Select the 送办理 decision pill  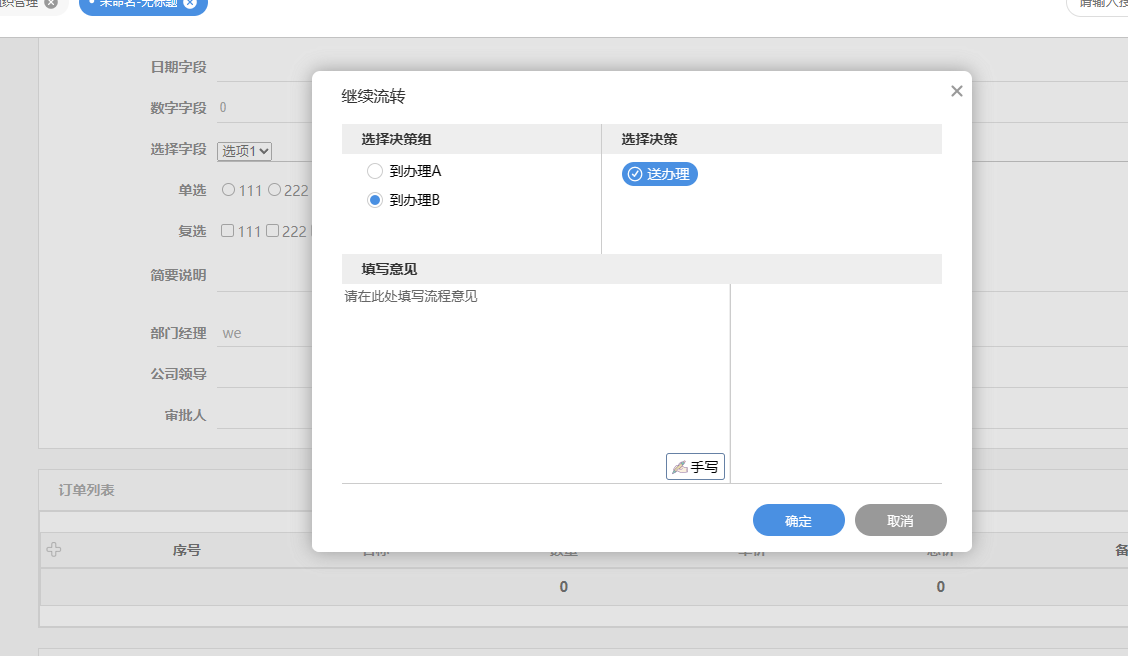[660, 174]
